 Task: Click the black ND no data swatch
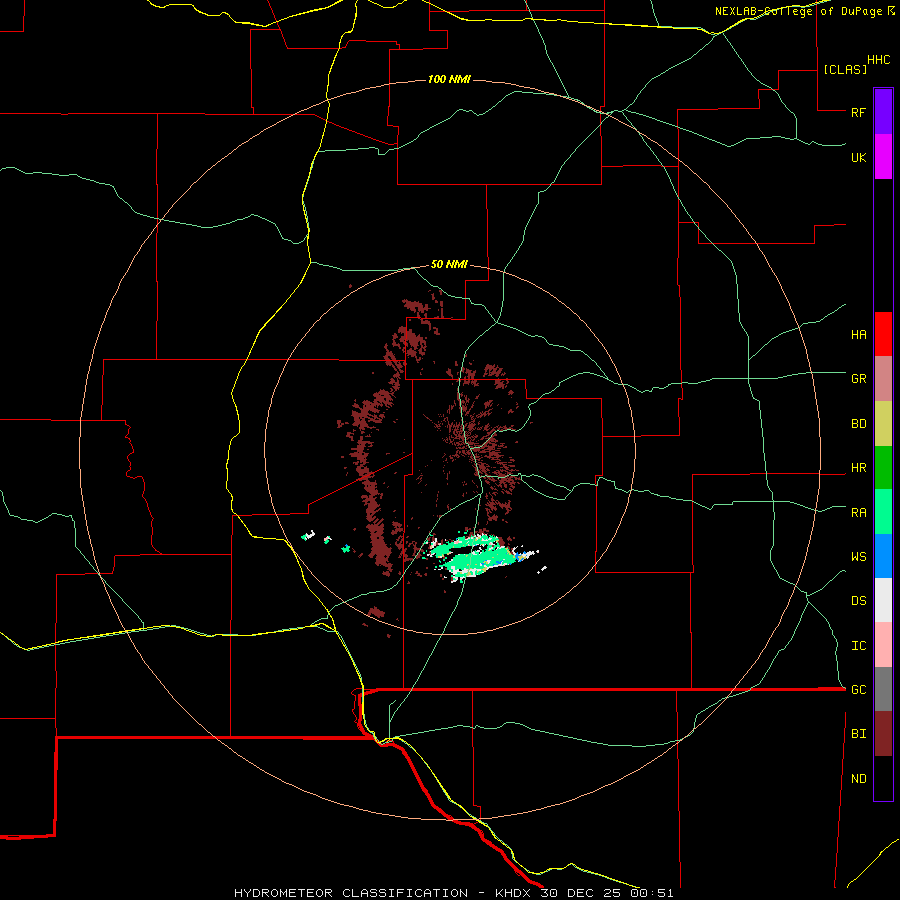[x=883, y=778]
